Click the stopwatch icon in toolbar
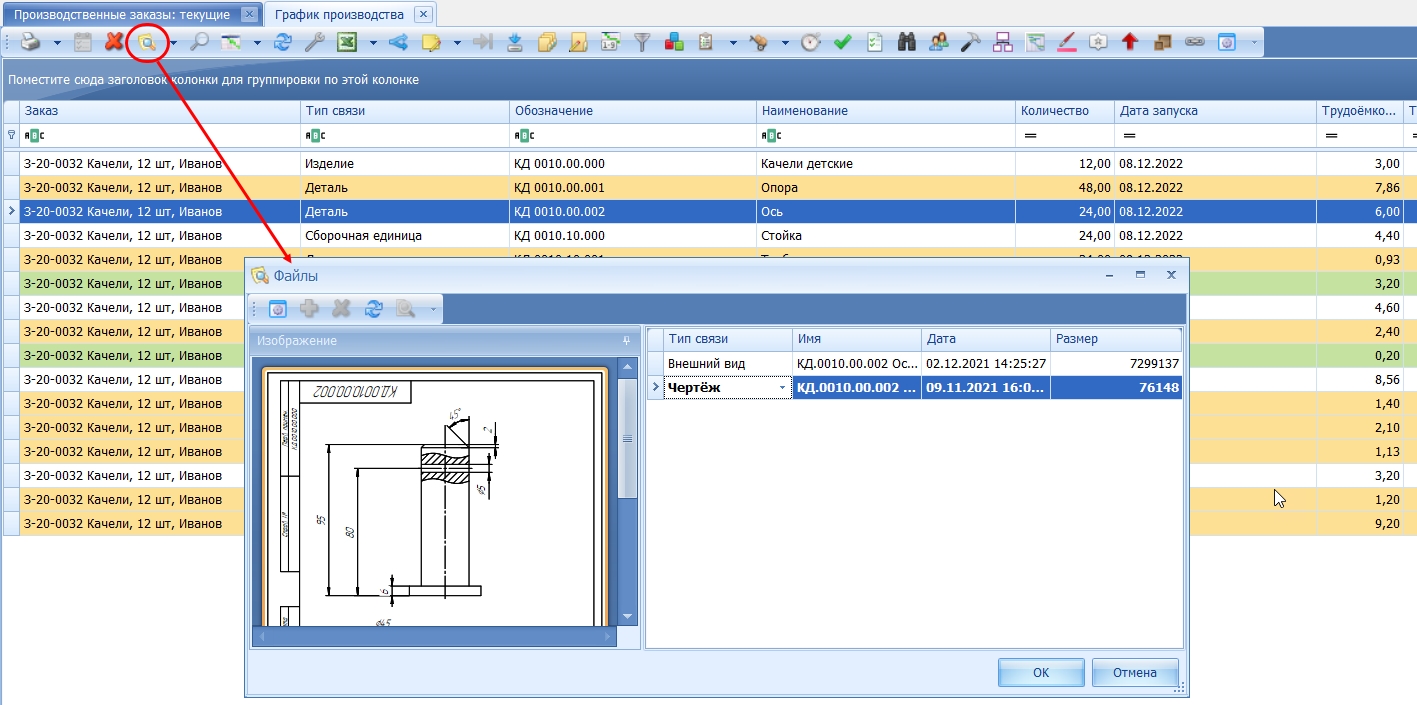1417x705 pixels. tap(811, 42)
